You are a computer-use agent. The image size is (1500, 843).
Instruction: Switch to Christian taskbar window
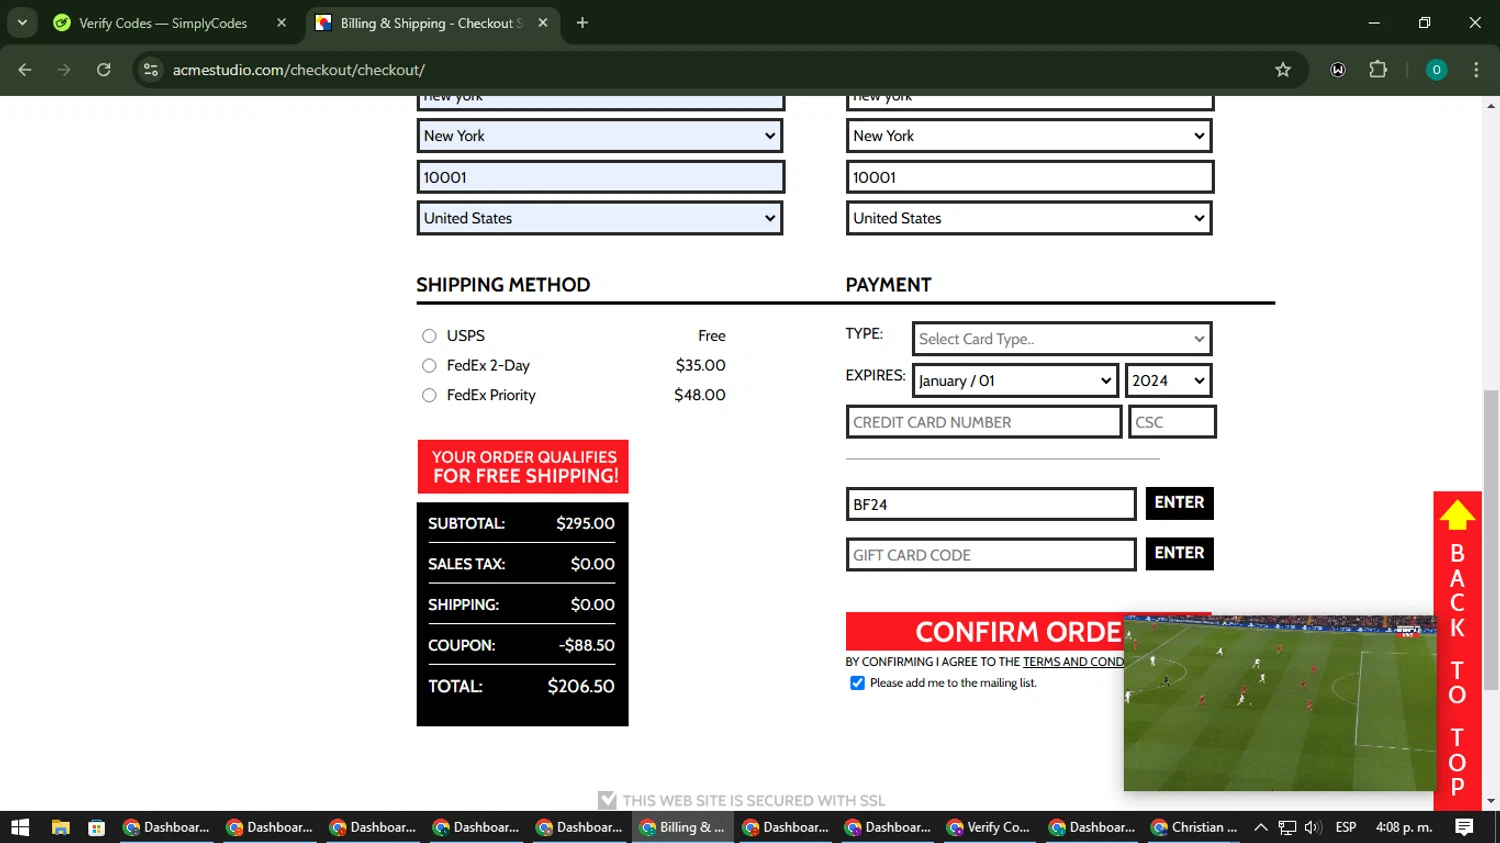[1194, 827]
